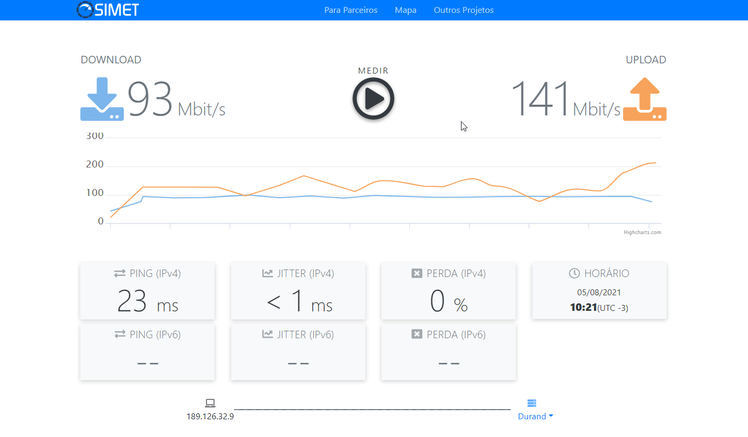The width and height of the screenshot is (748, 437).
Task: Click the chart's 200 axis label
Action: click(94, 165)
